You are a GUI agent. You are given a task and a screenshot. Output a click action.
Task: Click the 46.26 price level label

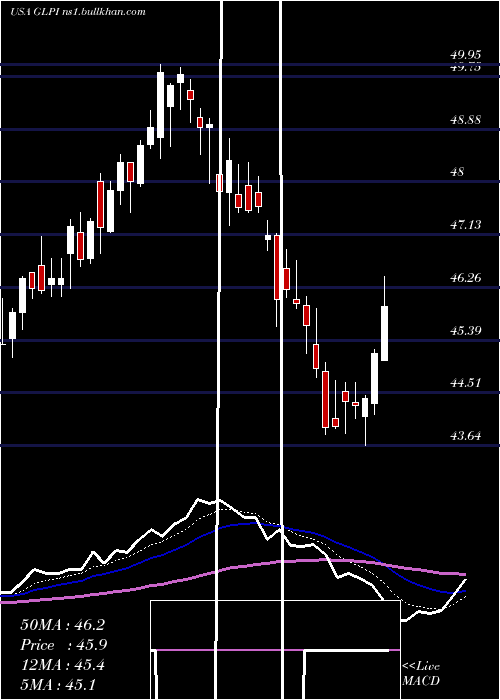tap(466, 278)
